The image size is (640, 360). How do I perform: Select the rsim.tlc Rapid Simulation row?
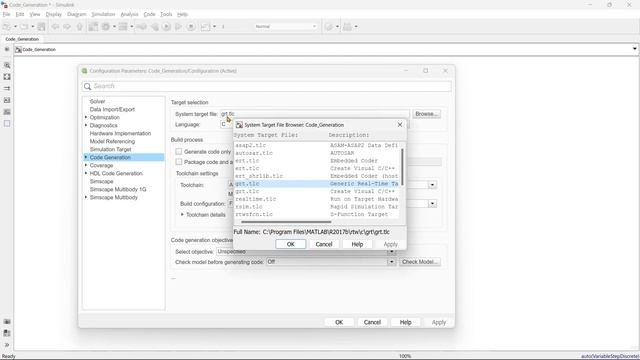pyautogui.click(x=317, y=207)
